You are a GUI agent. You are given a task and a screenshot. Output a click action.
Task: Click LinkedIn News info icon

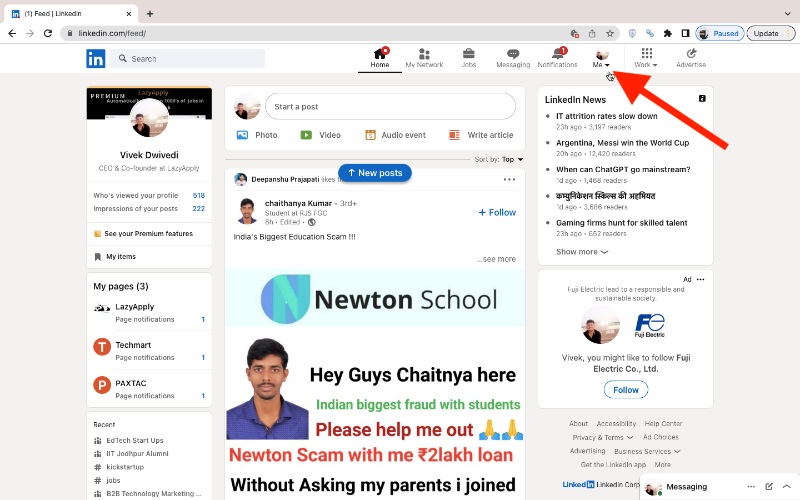click(x=702, y=98)
